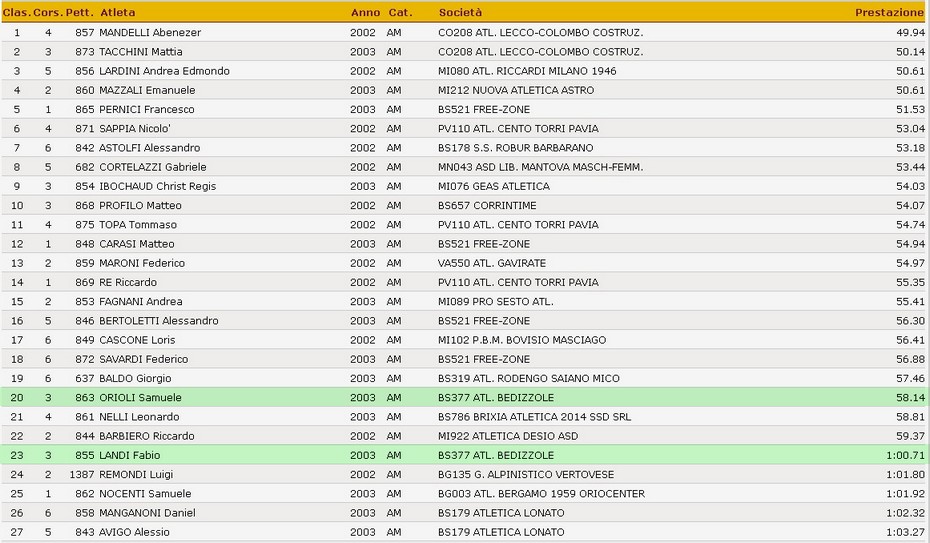Click highlighted LANDI Fabio name

130,455
